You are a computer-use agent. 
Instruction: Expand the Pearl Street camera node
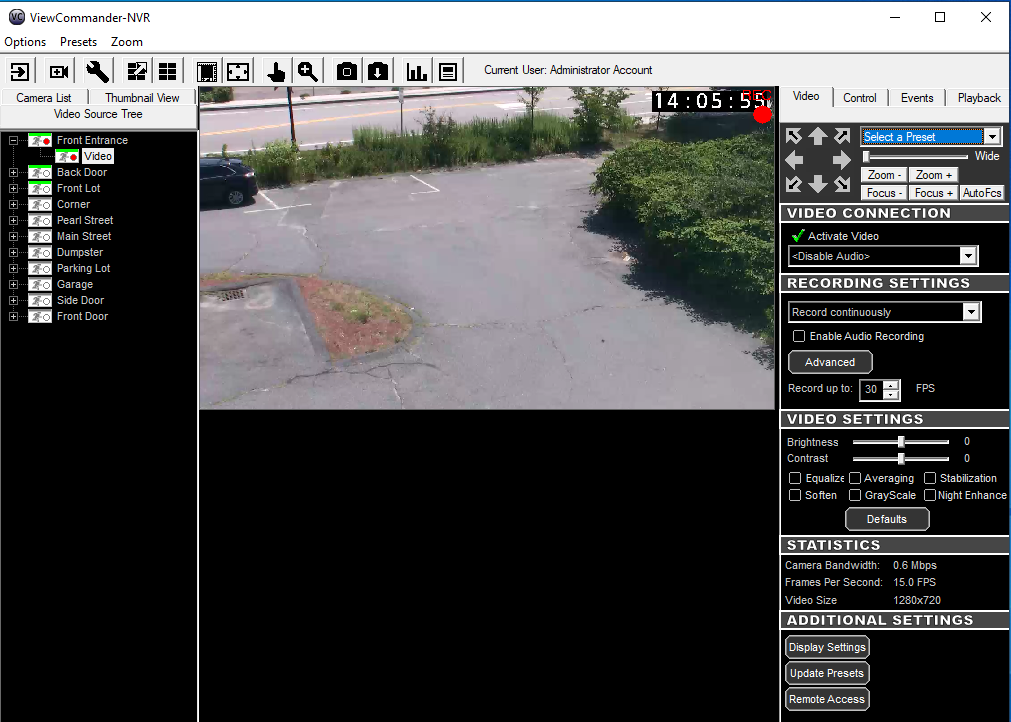pos(13,220)
